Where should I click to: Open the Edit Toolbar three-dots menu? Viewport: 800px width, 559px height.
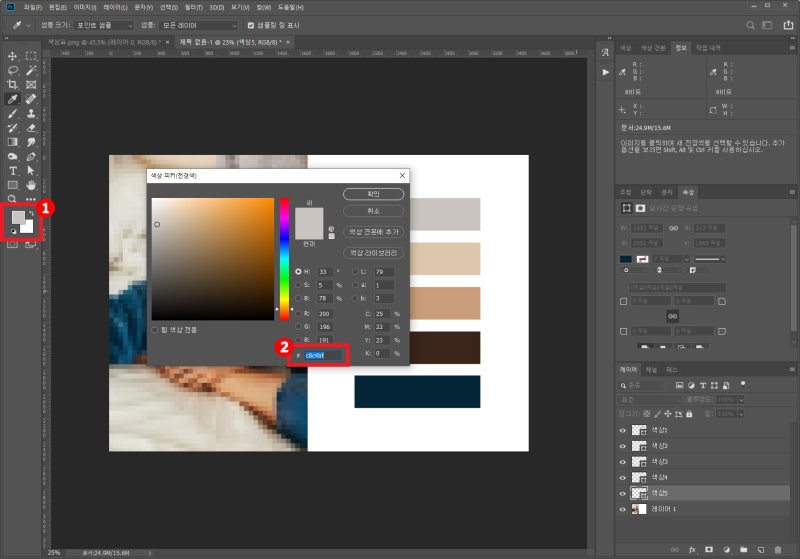tap(31, 199)
